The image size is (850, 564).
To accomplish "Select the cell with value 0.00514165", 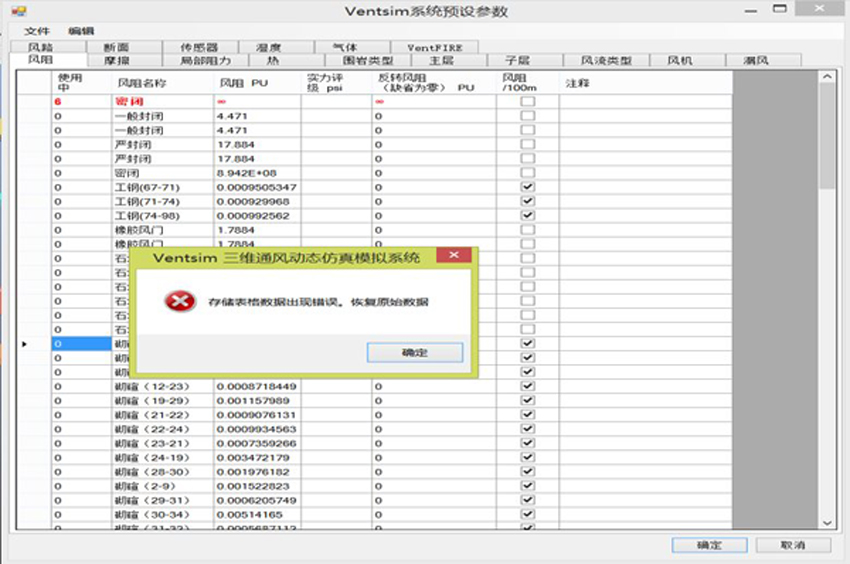I will (x=257, y=515).
